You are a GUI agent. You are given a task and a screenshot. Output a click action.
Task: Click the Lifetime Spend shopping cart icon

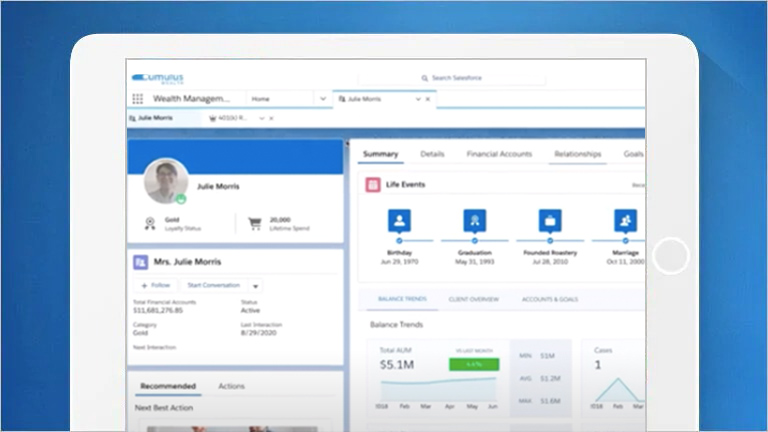[254, 223]
